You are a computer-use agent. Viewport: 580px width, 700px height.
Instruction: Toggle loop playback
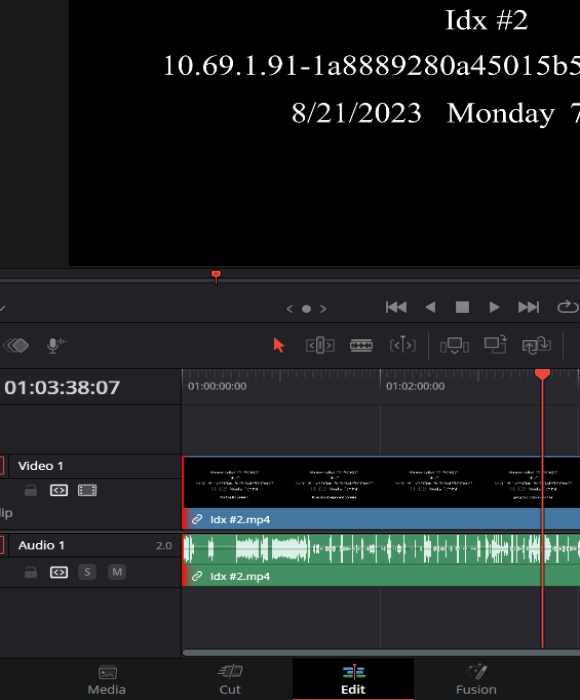click(568, 307)
